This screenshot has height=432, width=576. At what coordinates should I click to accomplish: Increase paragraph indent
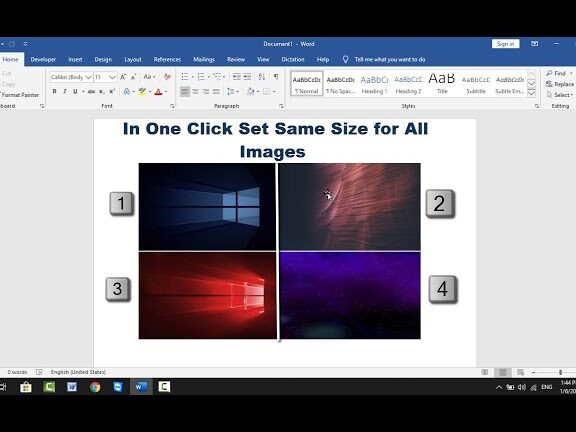247,77
